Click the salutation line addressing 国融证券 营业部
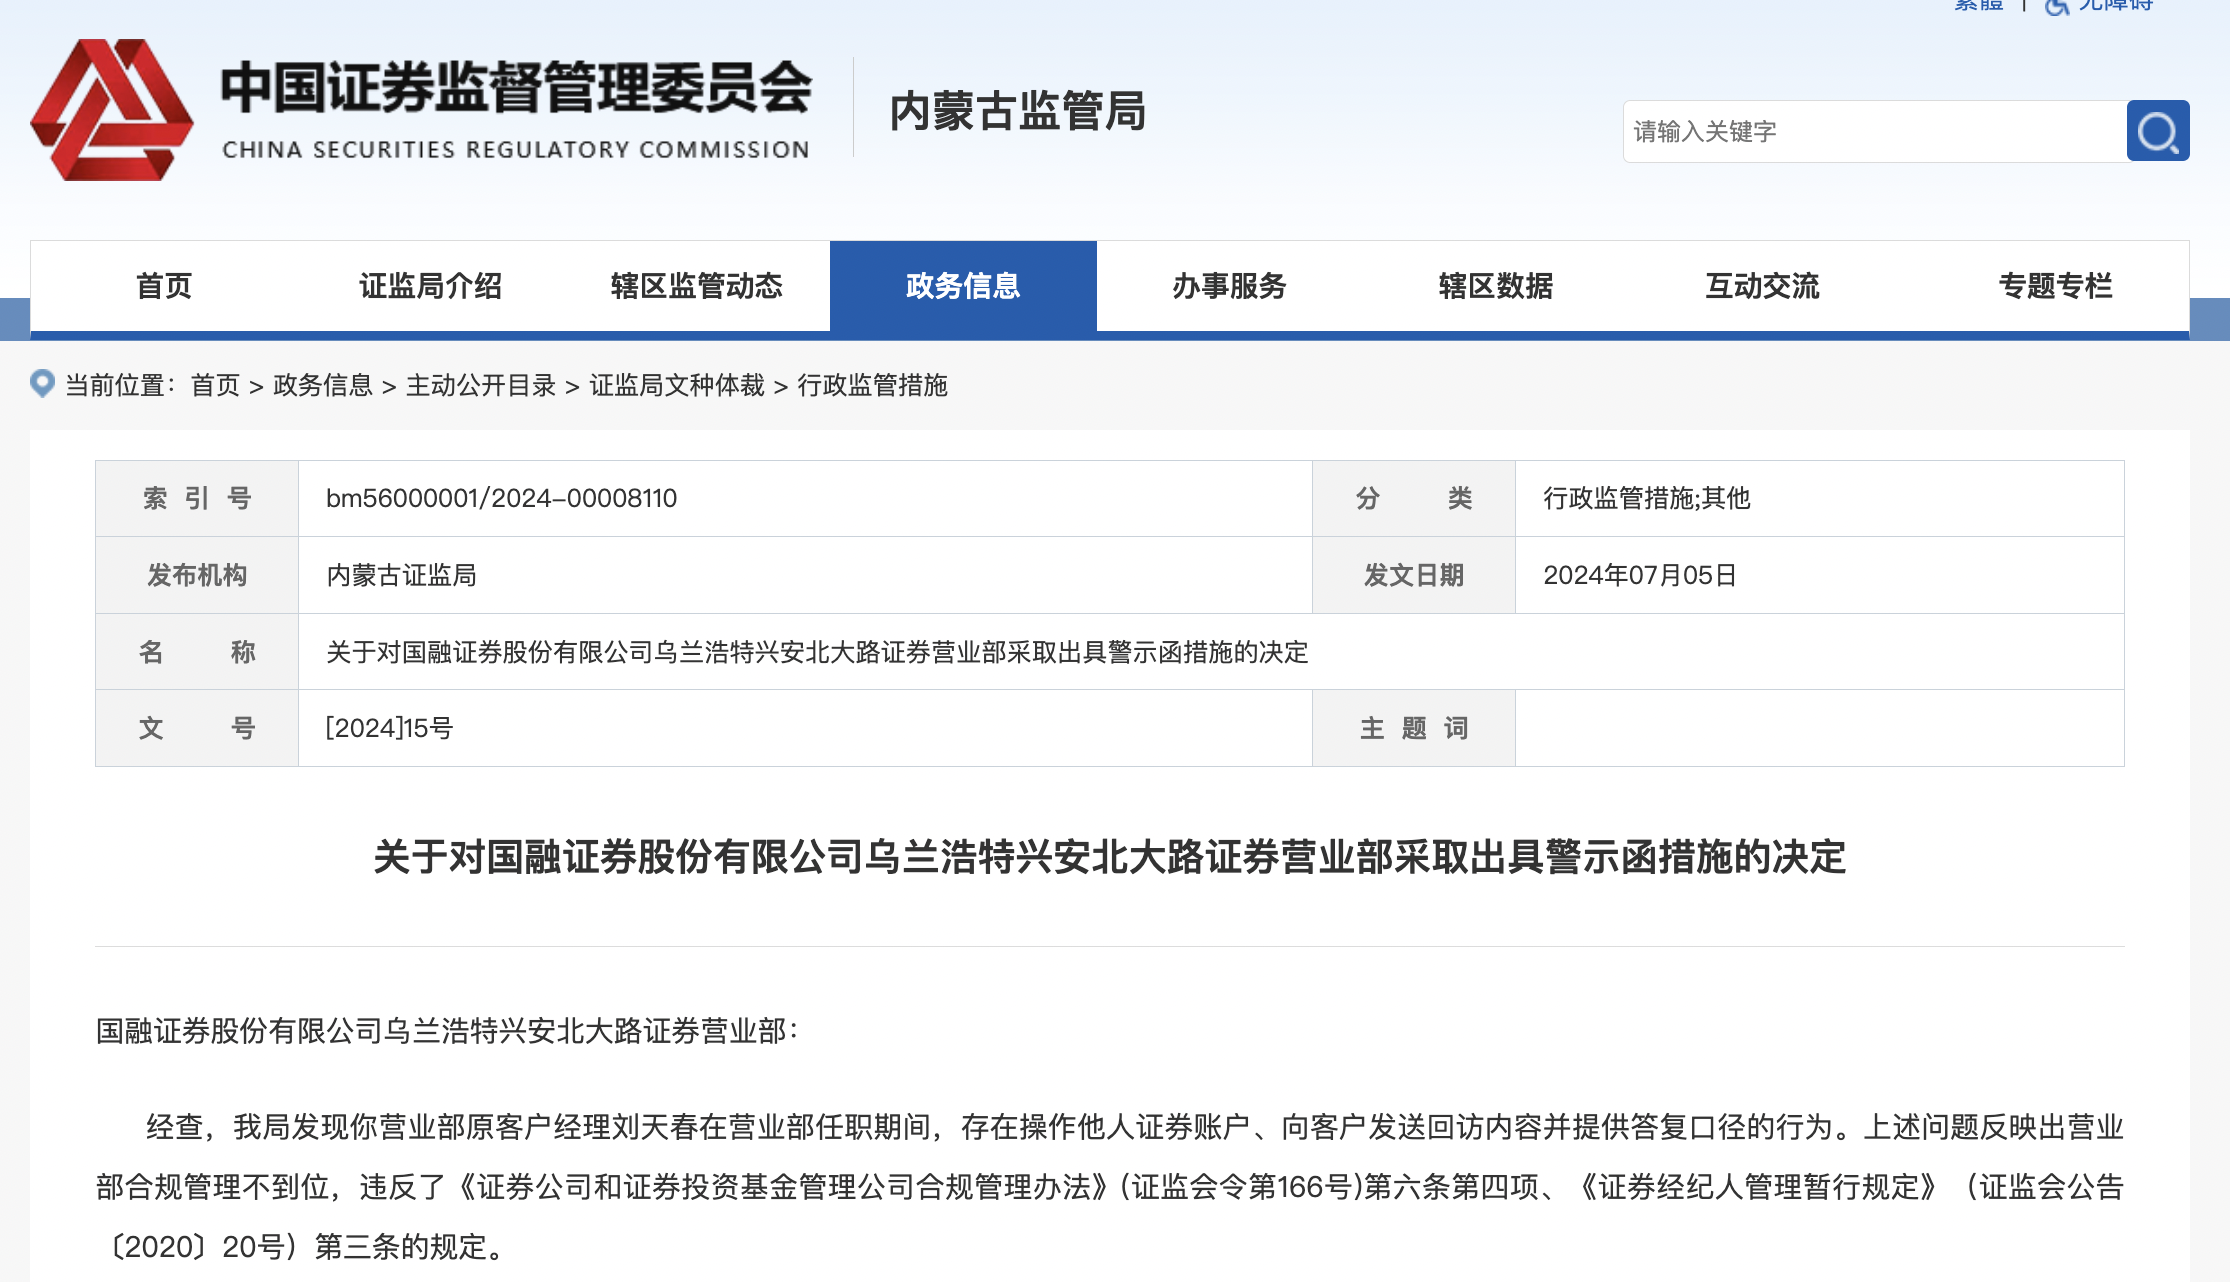 pyautogui.click(x=447, y=1031)
